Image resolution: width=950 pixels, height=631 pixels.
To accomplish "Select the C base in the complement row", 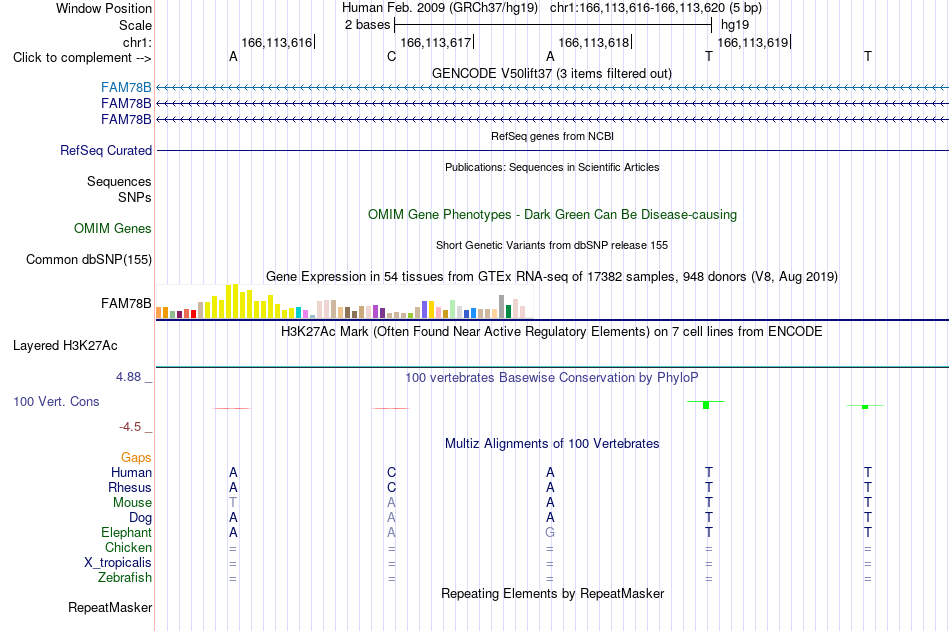I will [391, 56].
